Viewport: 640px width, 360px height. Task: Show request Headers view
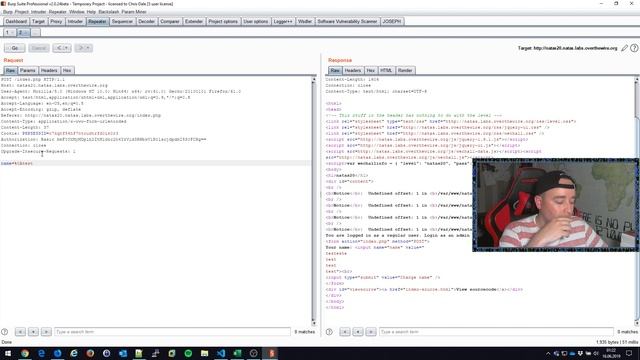[x=49, y=71]
